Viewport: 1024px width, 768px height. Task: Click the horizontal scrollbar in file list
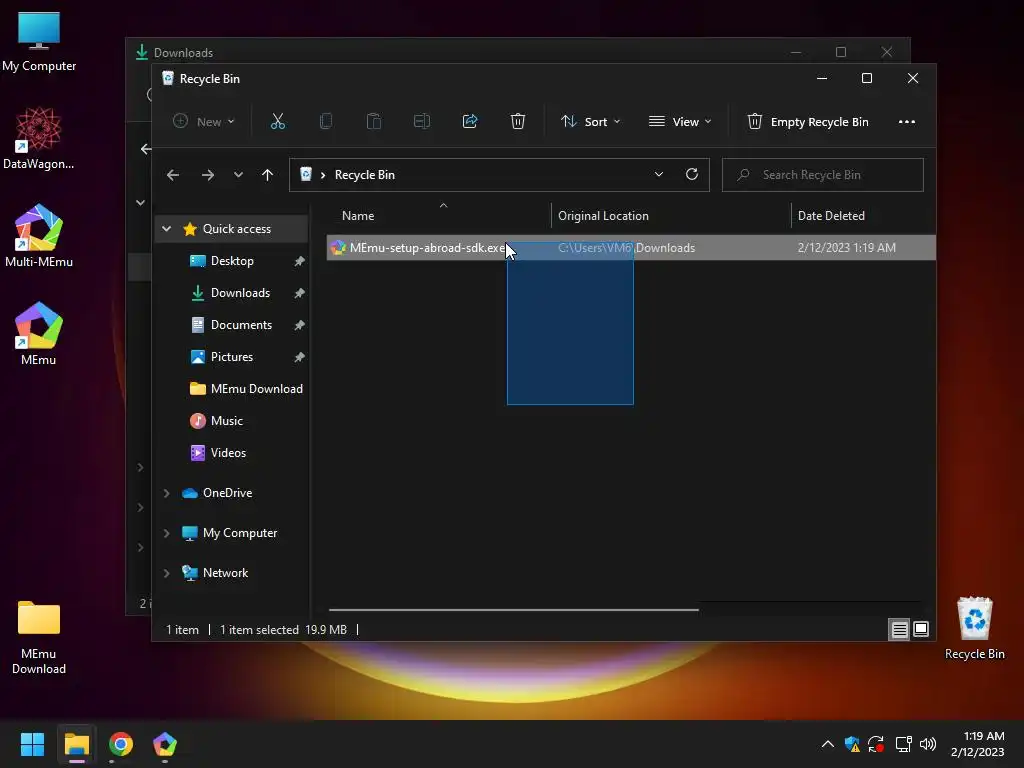[x=513, y=609]
